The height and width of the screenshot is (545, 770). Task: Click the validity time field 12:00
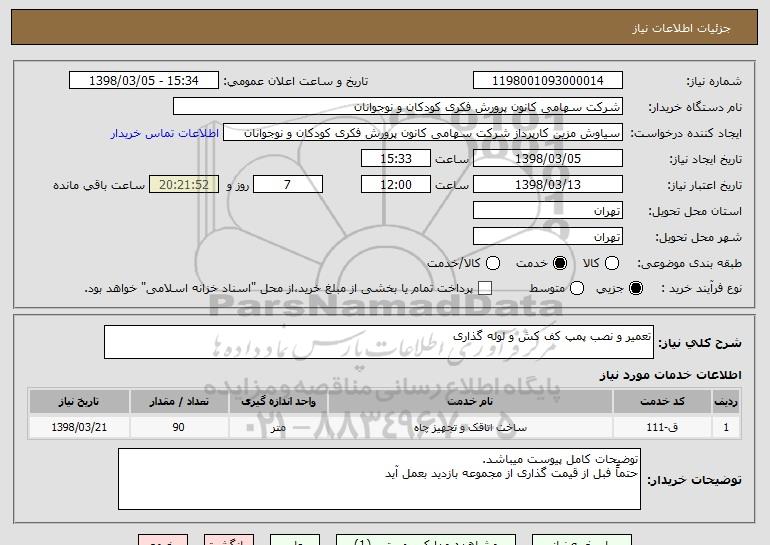[396, 185]
